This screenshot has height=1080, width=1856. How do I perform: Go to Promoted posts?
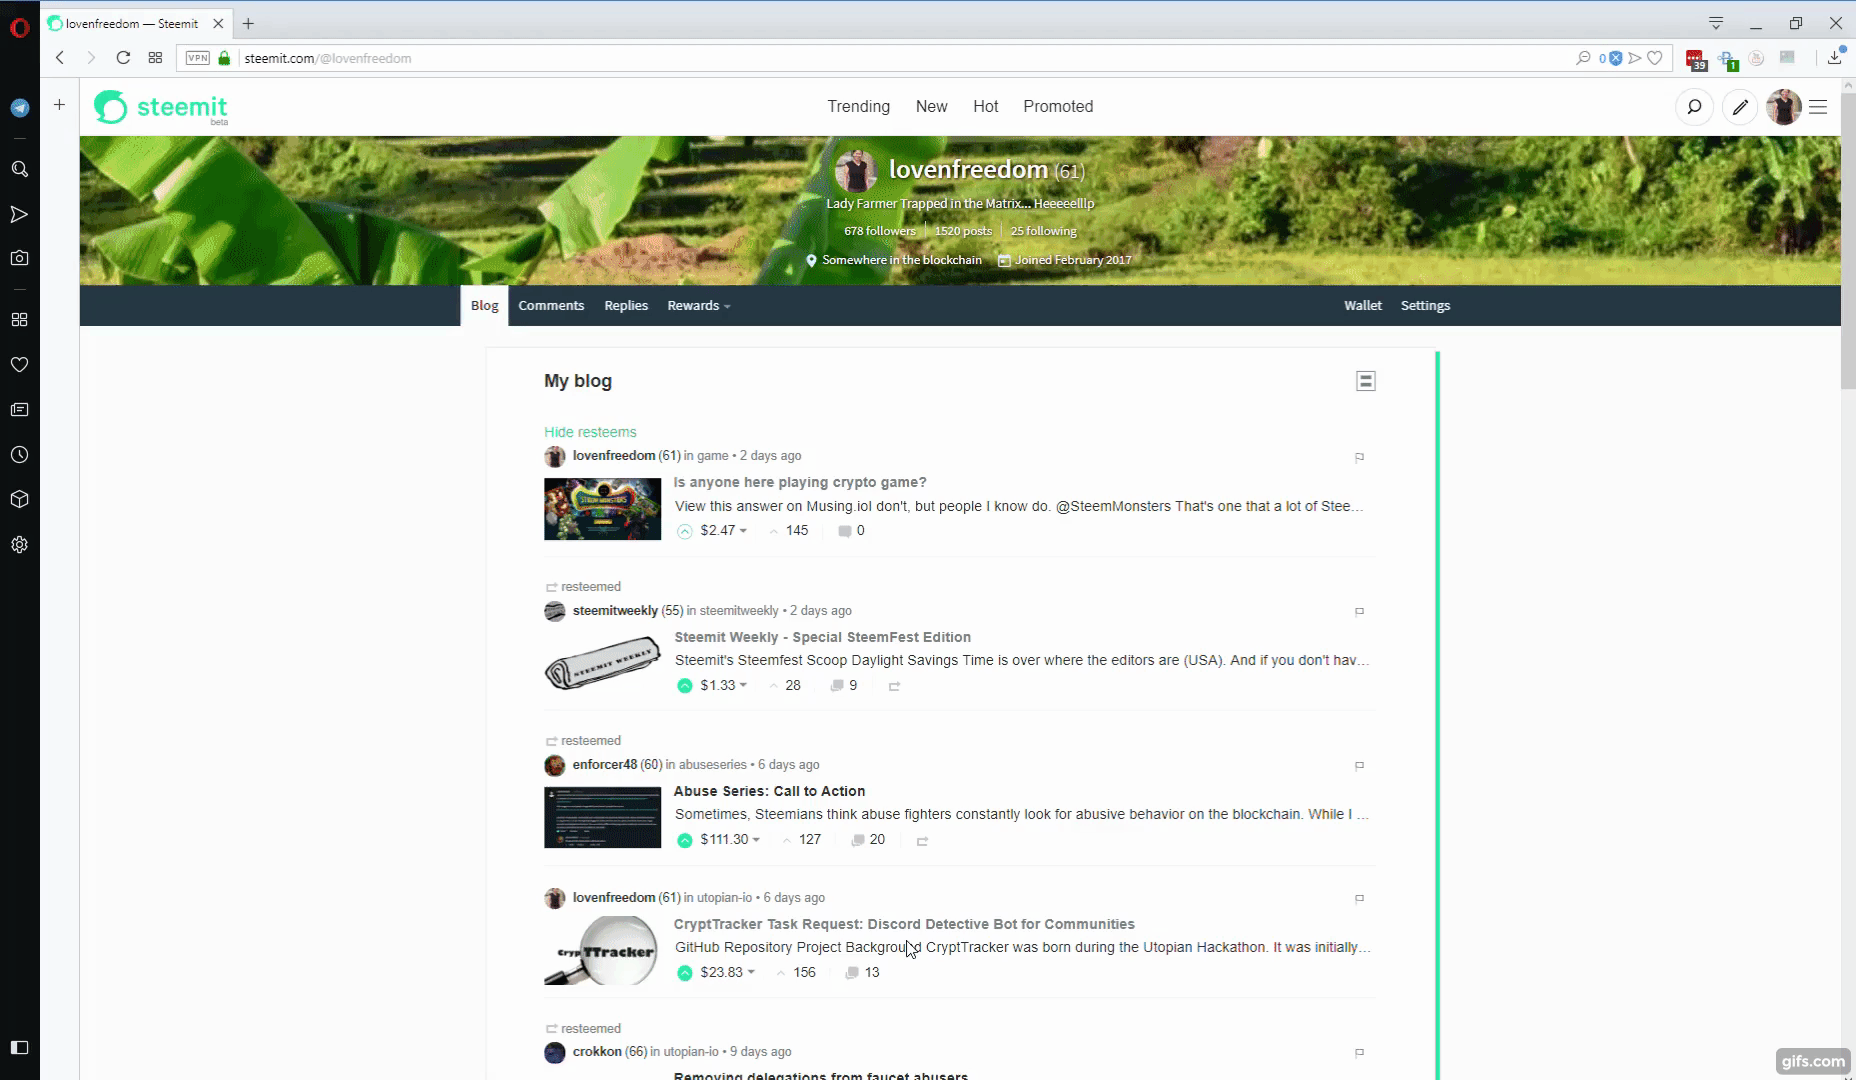click(1058, 106)
